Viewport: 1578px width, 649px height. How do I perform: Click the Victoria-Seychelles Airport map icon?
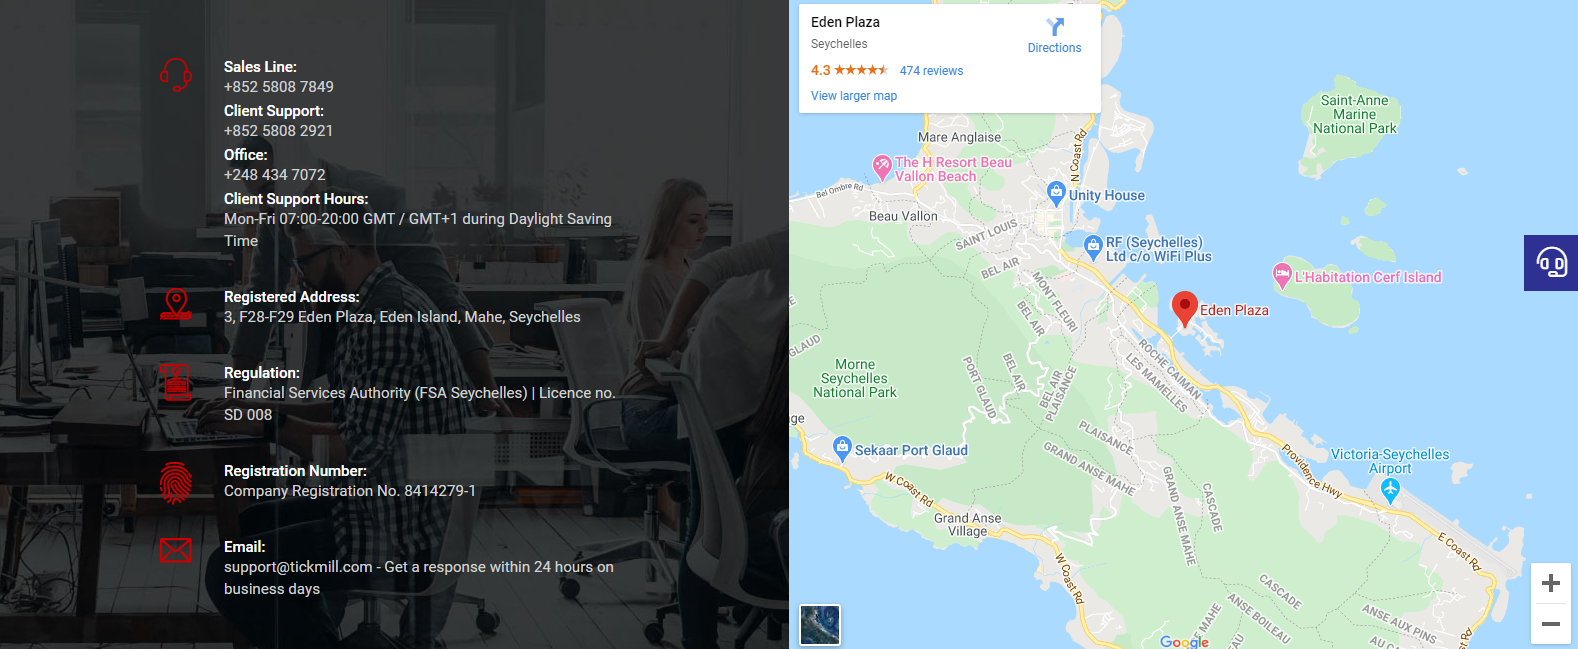pyautogui.click(x=1390, y=490)
